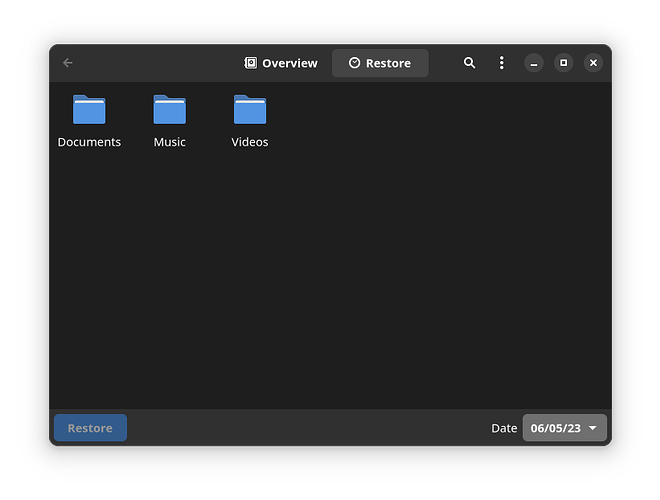660x500 pixels.
Task: Select the Documents folder icon
Action: click(x=89, y=109)
